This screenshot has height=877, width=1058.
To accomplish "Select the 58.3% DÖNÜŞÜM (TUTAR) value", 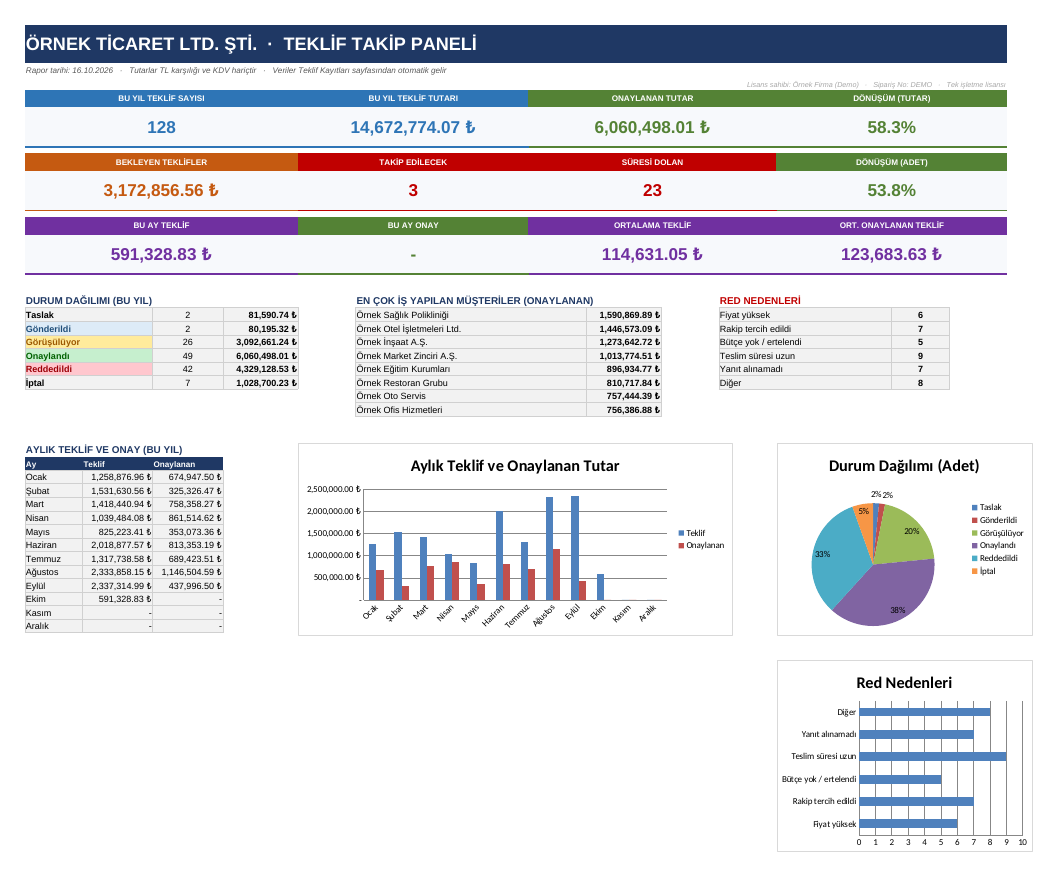I will [891, 128].
